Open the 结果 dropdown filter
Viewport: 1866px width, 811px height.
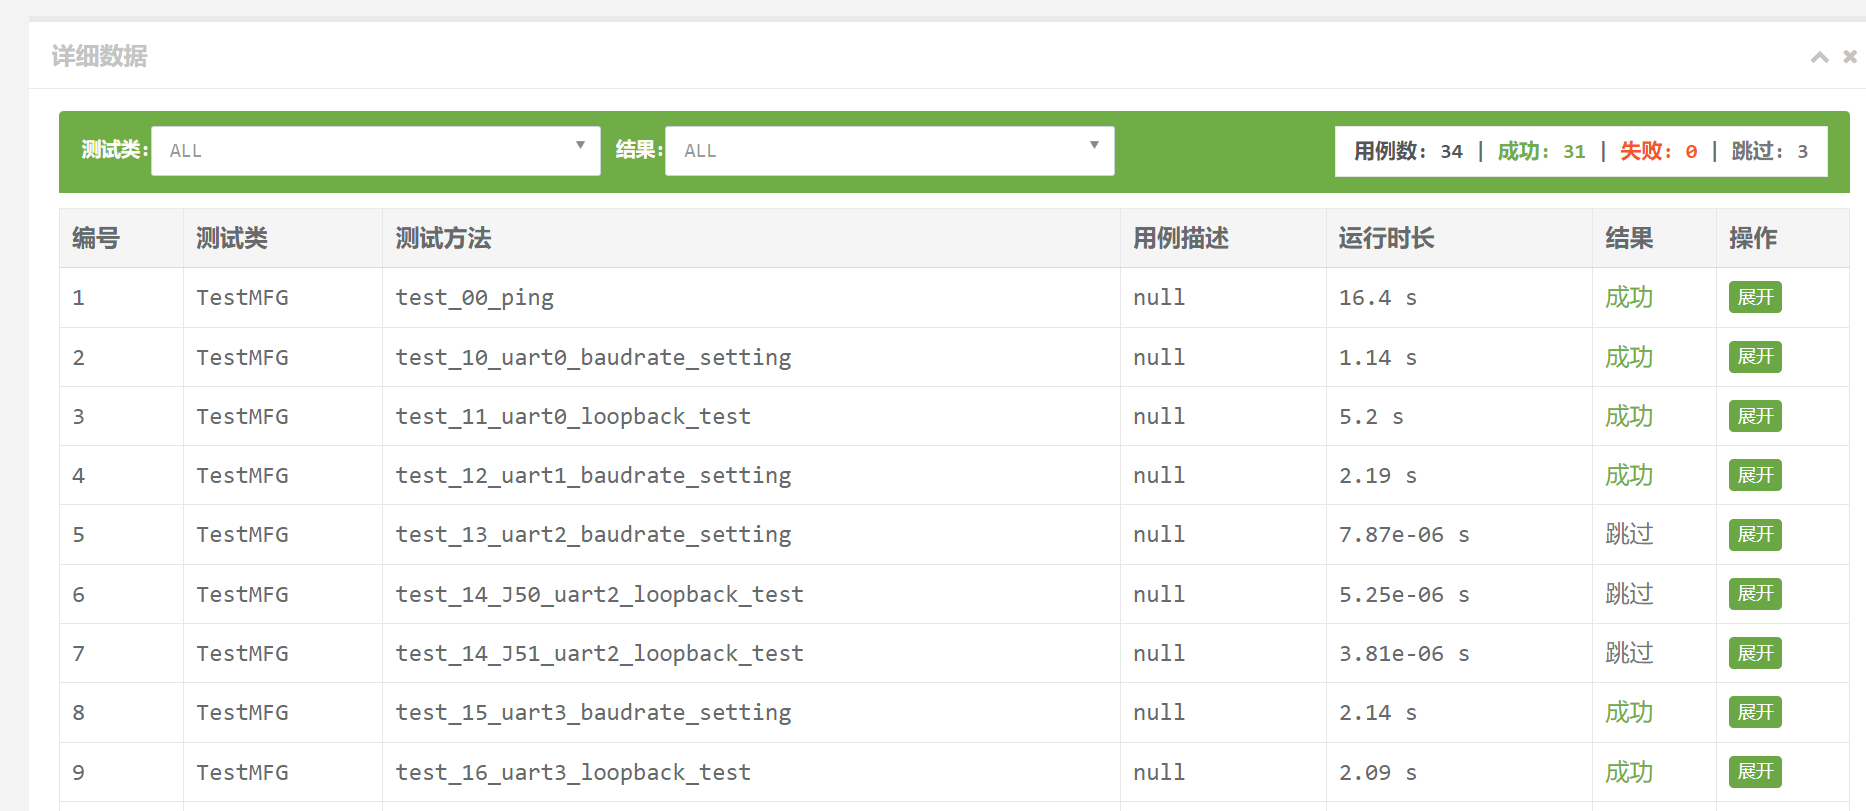[x=890, y=151]
